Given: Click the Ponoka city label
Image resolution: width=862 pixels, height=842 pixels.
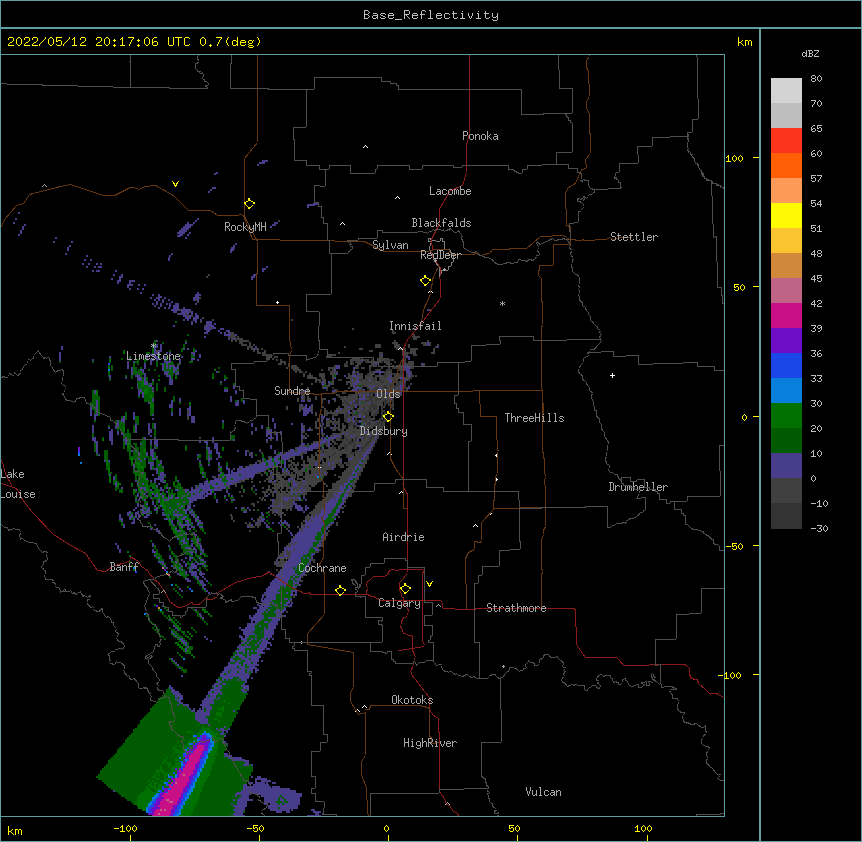Looking at the screenshot, I should 480,136.
